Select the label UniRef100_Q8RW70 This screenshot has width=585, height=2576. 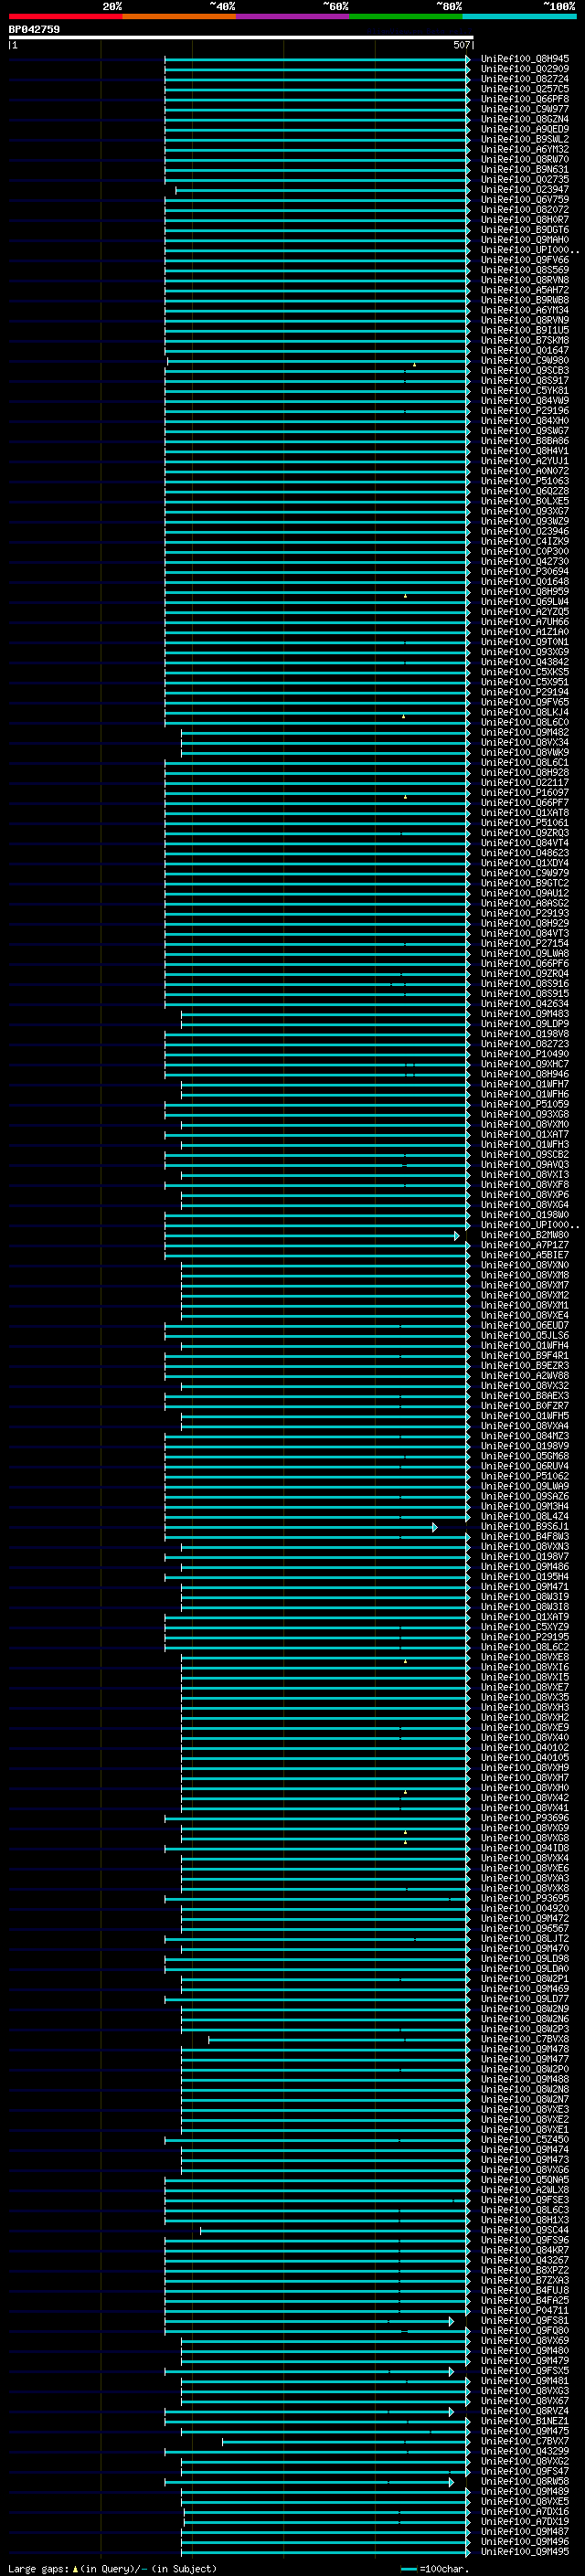click(525, 159)
